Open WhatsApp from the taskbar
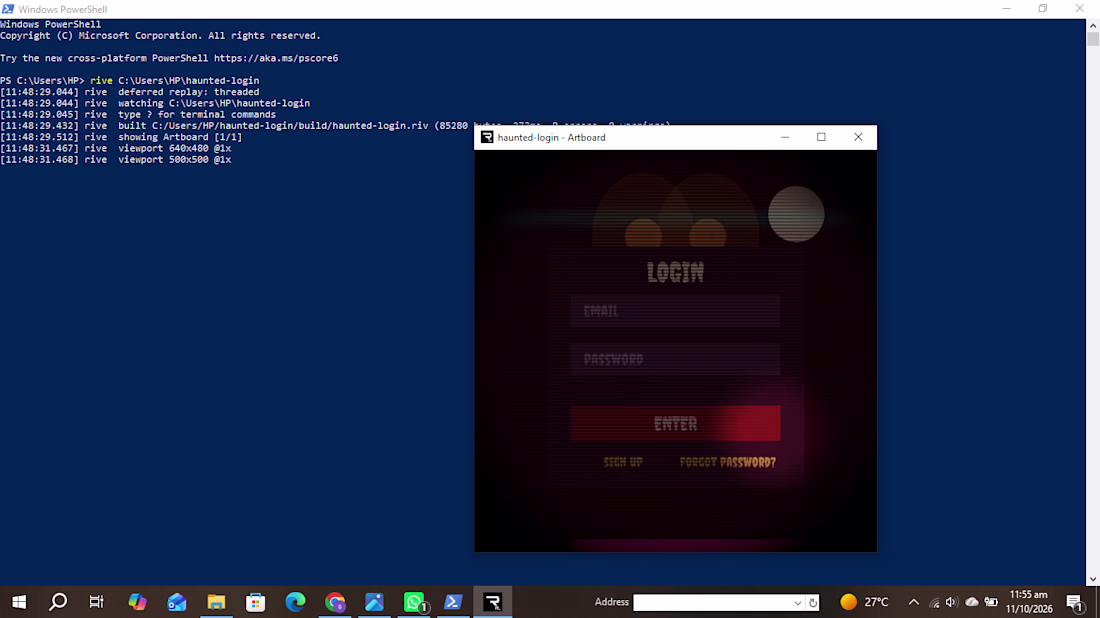The width and height of the screenshot is (1100, 618). pyautogui.click(x=414, y=602)
